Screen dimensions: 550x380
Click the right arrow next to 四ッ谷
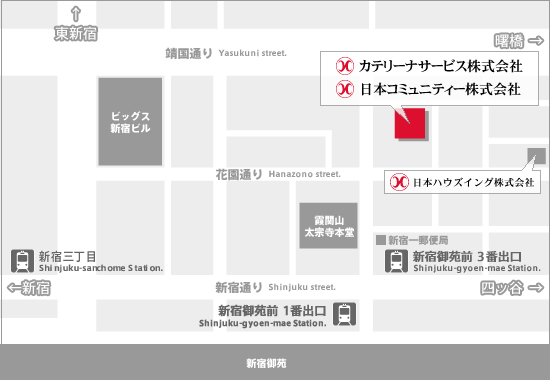pyautogui.click(x=536, y=288)
